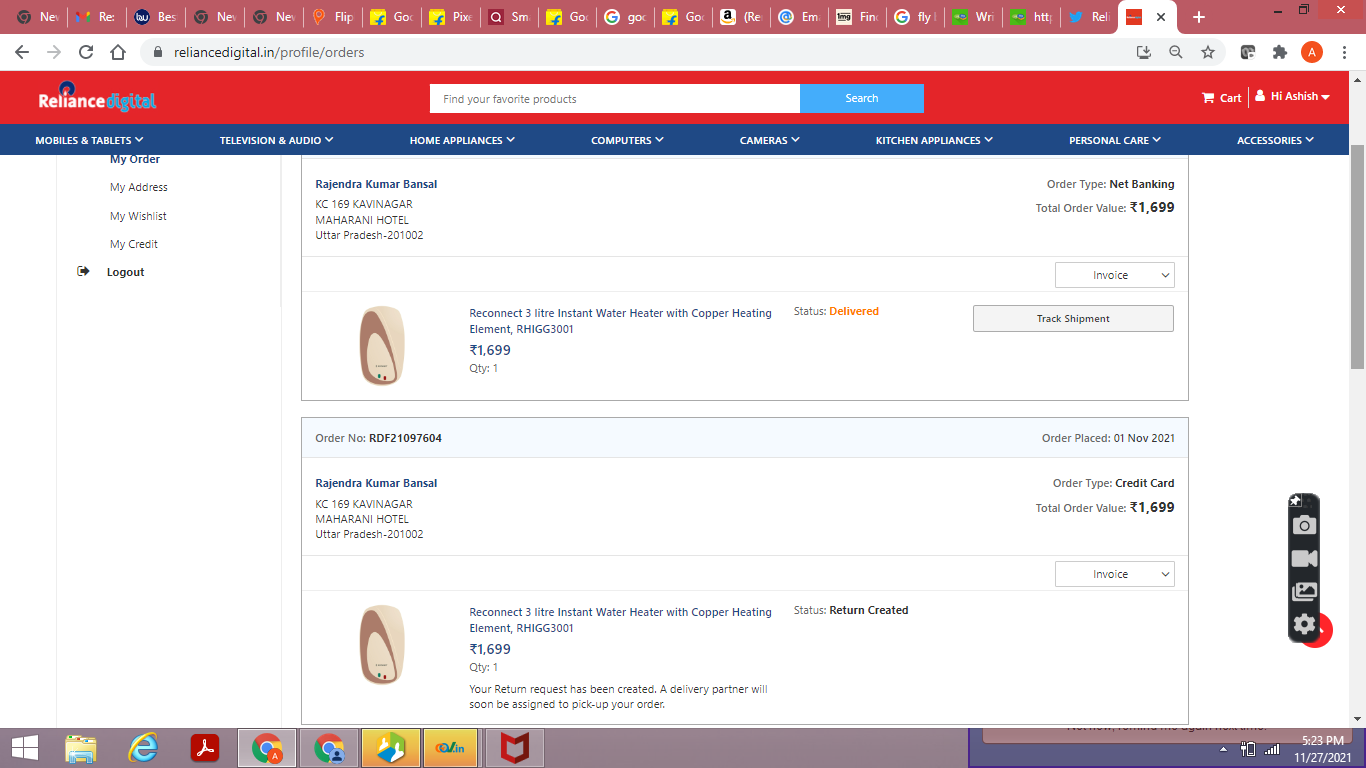Click the blue Search button

tap(861, 98)
